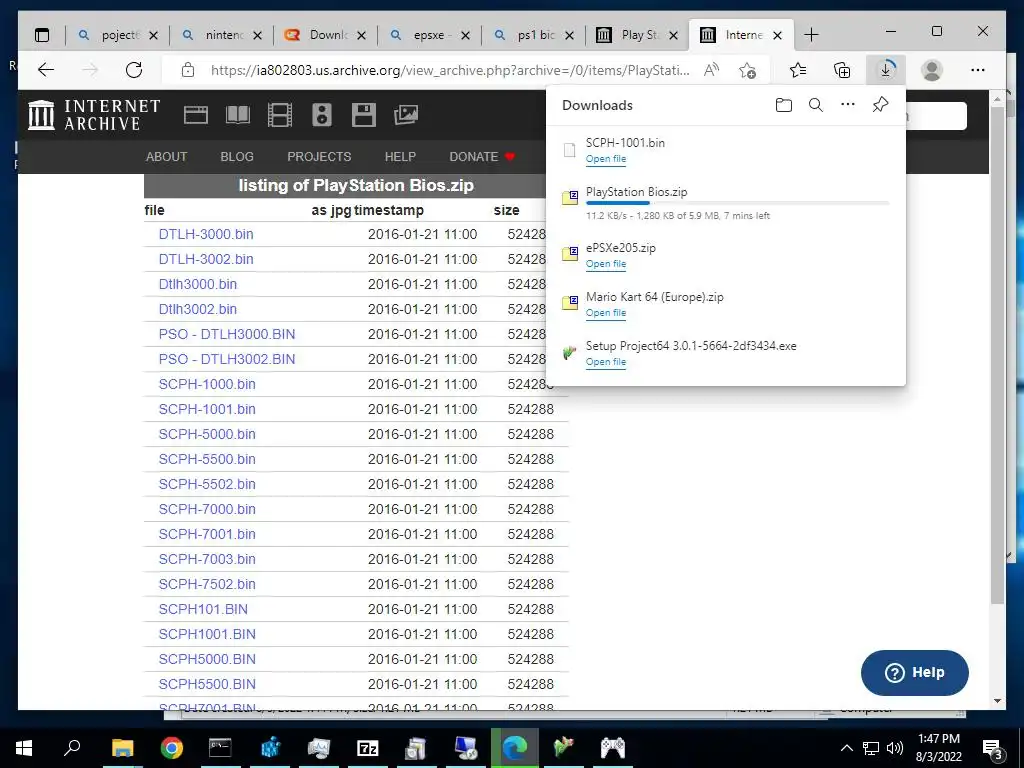
Task: Download SCPH-7502.bin from listing
Action: (x=207, y=584)
